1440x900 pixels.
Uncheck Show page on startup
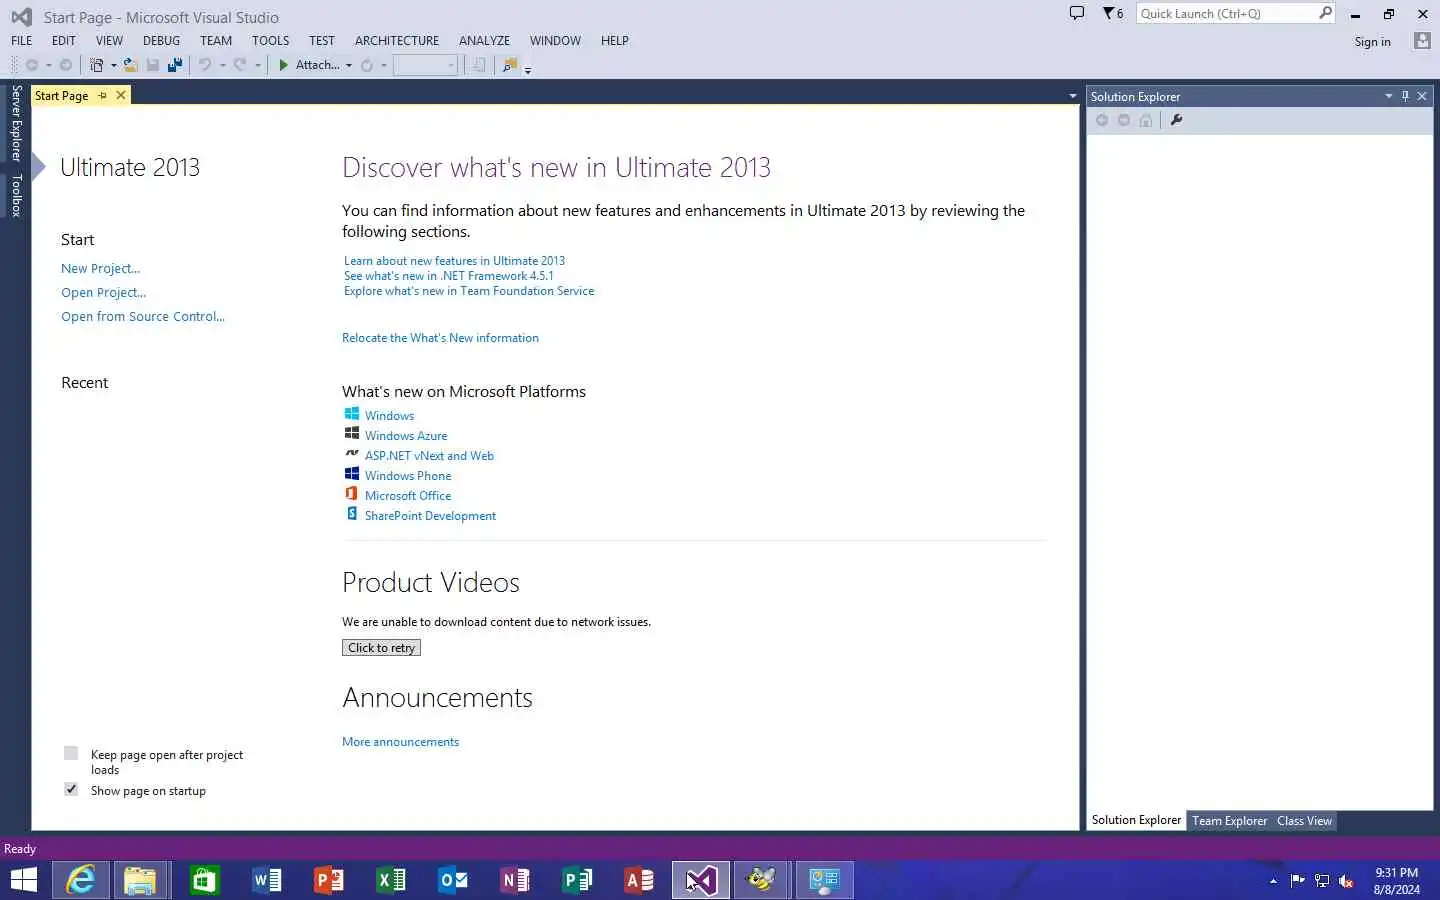click(x=71, y=789)
